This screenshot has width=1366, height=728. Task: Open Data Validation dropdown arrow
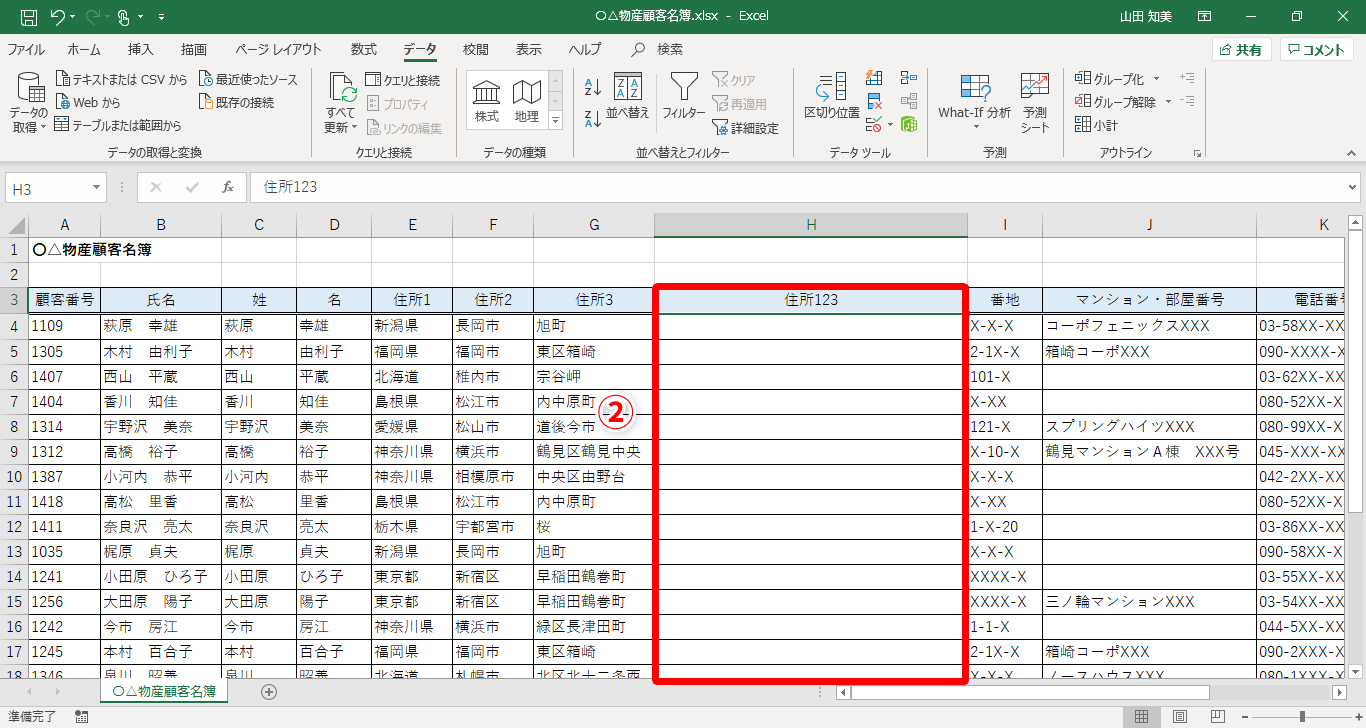[x=888, y=125]
